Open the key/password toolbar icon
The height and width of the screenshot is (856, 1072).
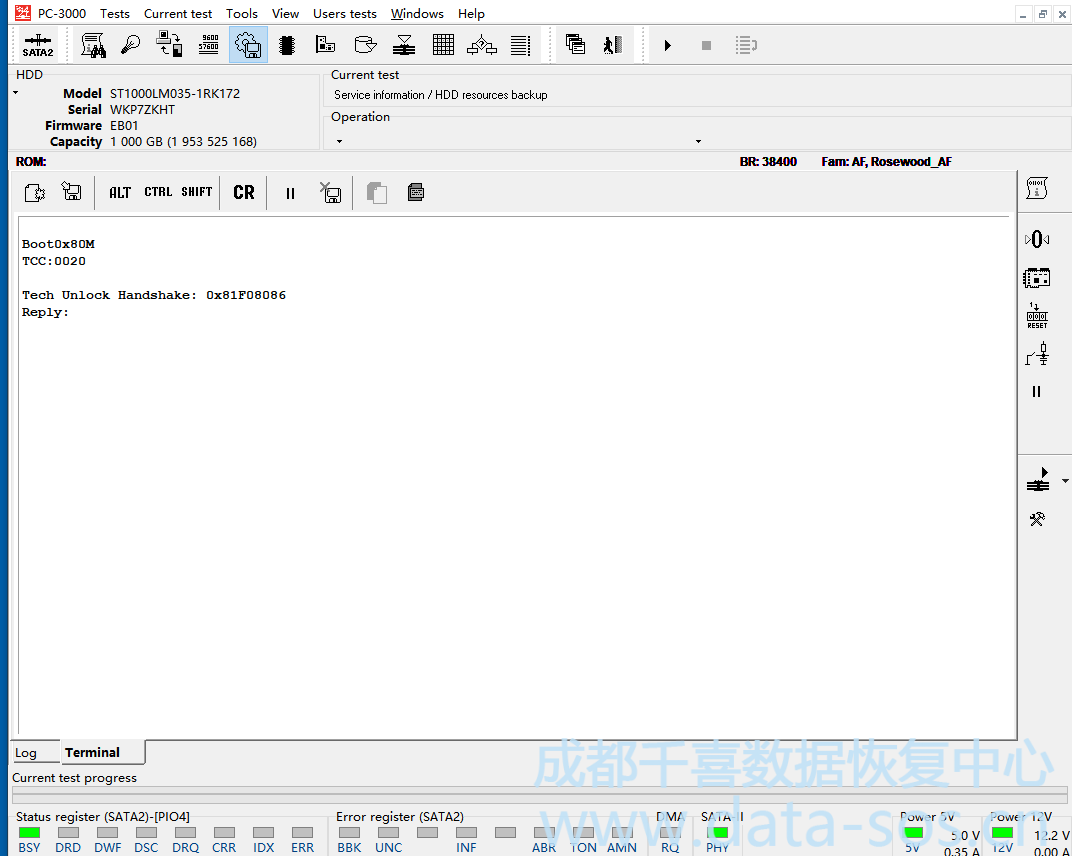coord(131,45)
